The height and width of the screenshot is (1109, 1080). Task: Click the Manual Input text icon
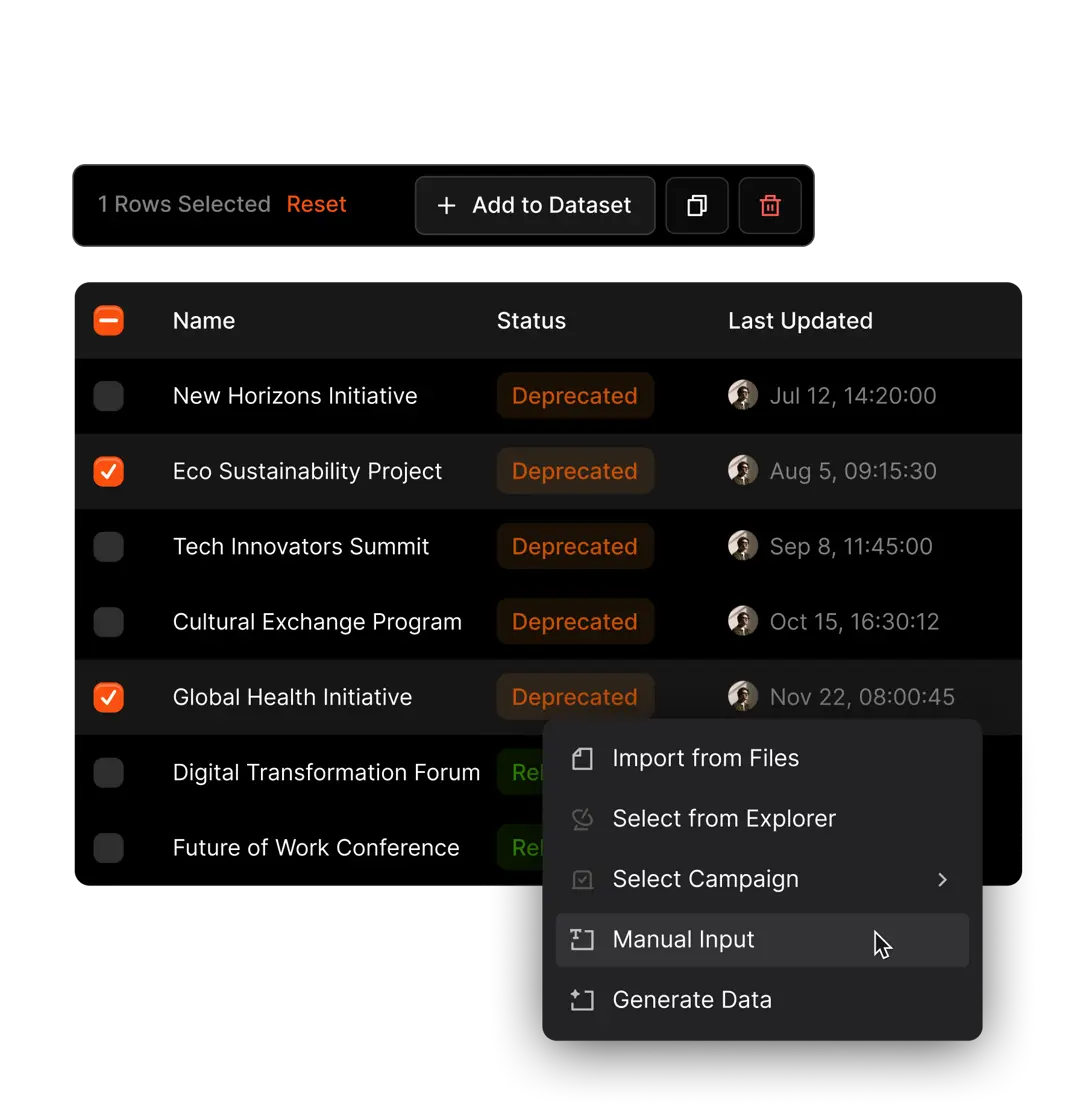tap(582, 940)
